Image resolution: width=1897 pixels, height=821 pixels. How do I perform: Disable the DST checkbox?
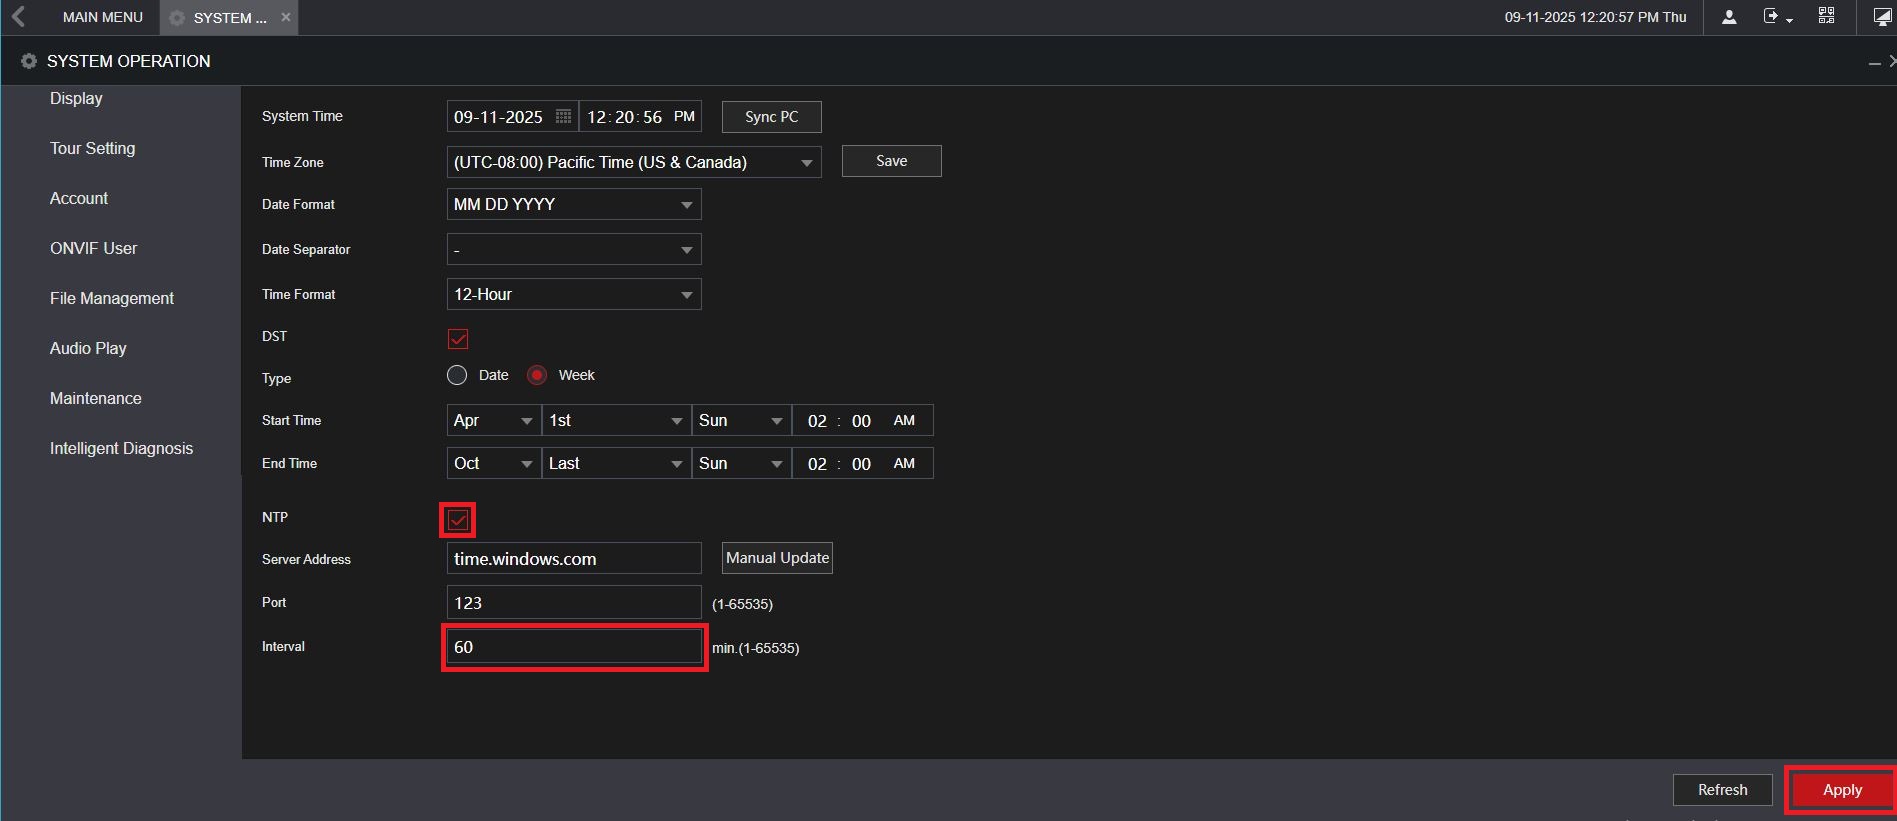coord(458,339)
